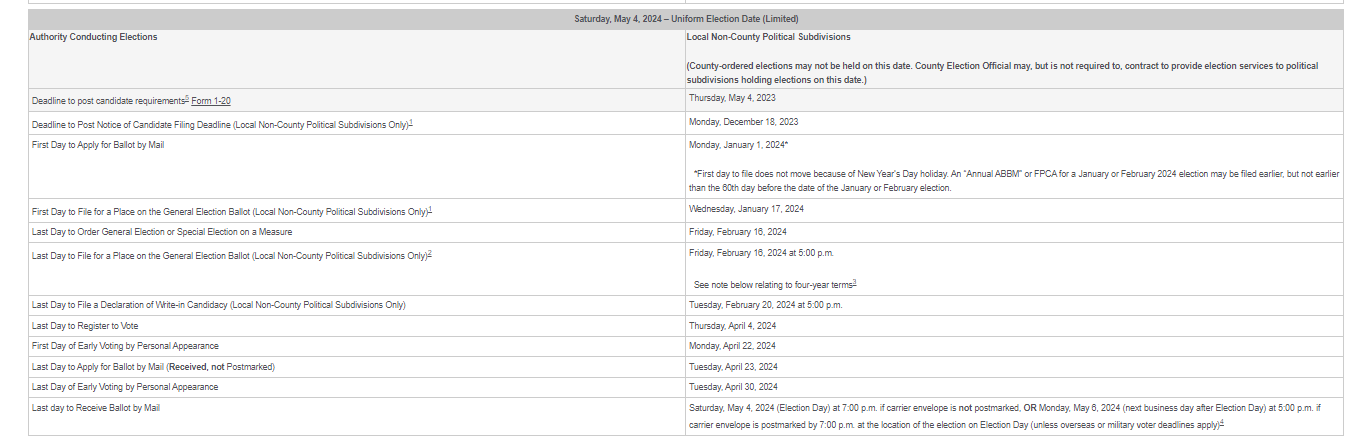Click the Wednesday, January 17, 2024 date

(746, 209)
